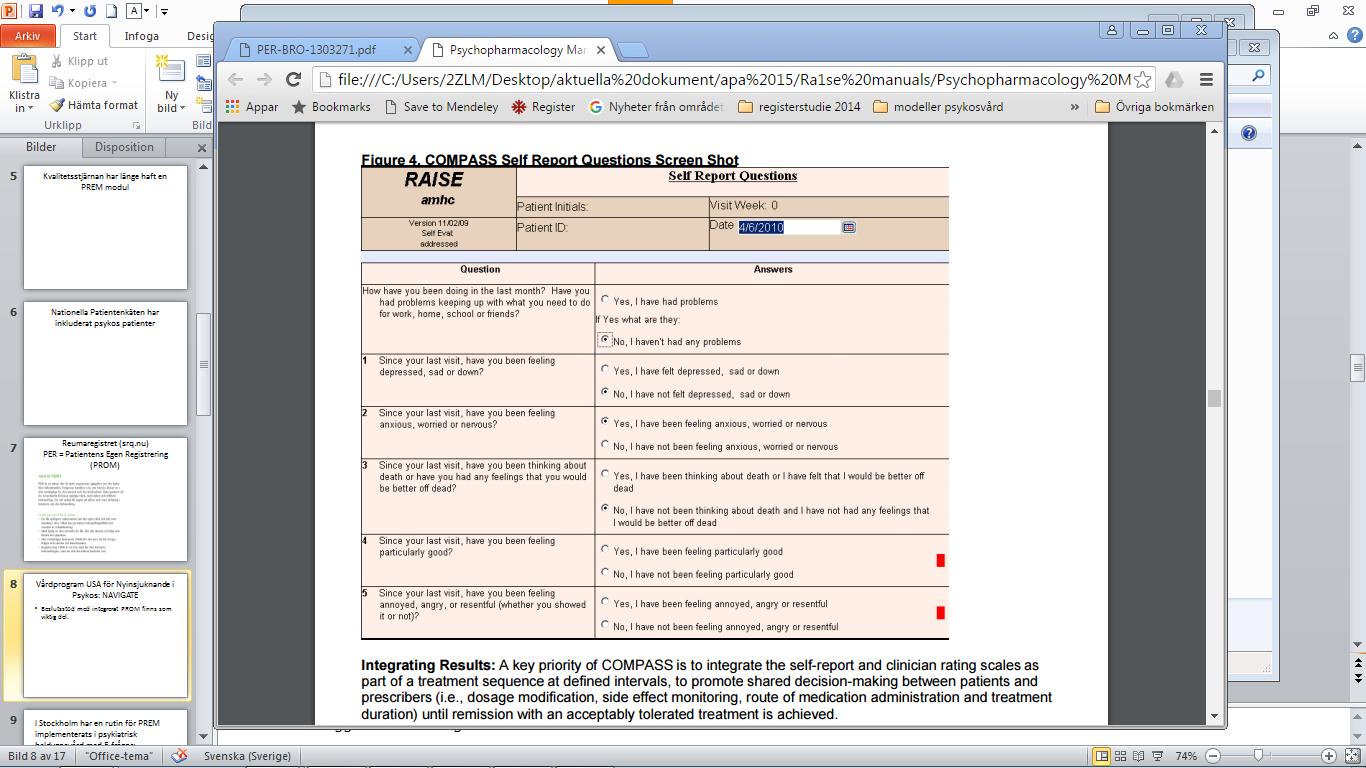The image size is (1366, 768).
Task: Switch to Normal view in status bar
Action: click(1101, 756)
